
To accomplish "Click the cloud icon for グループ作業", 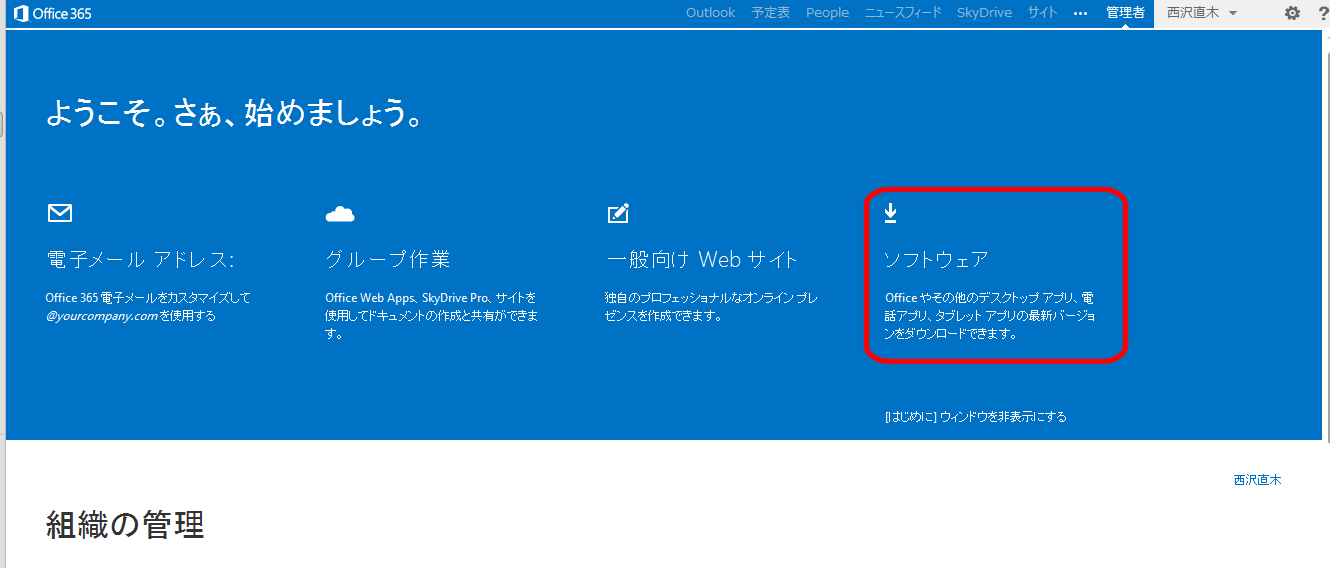I will (x=340, y=213).
